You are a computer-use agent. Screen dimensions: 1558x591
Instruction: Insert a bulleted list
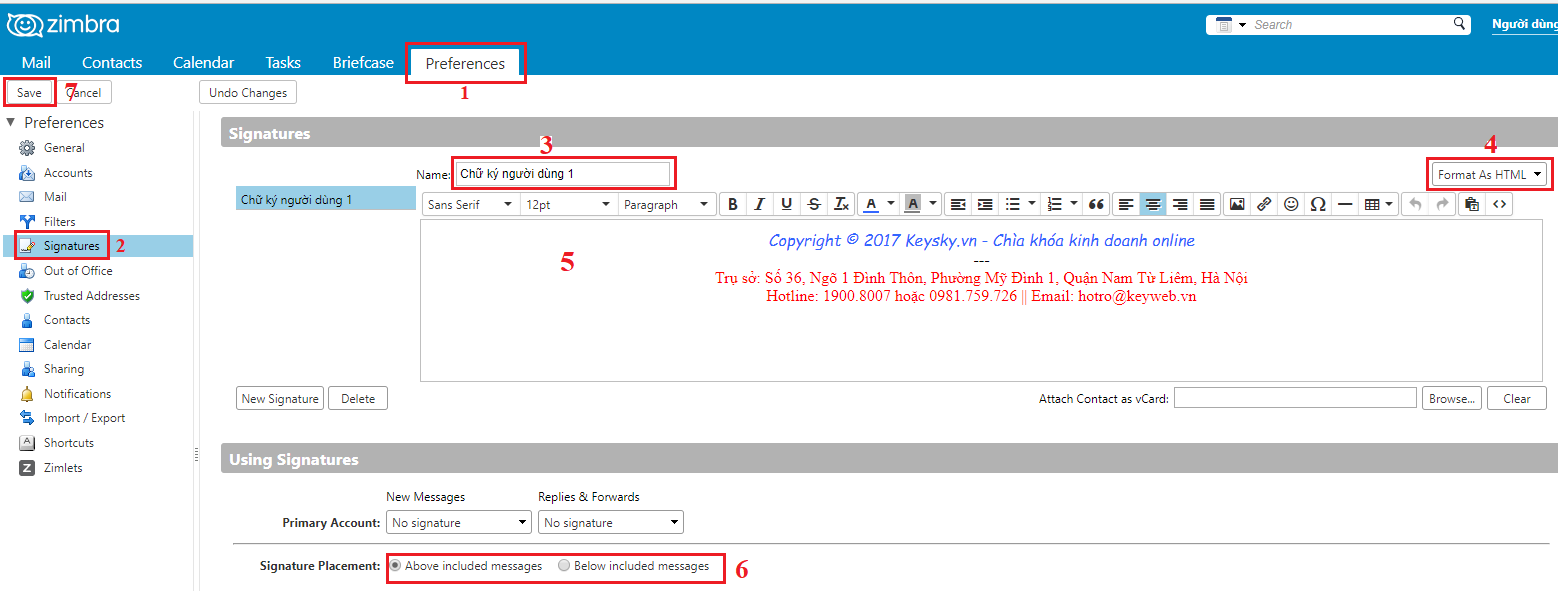click(x=1013, y=204)
